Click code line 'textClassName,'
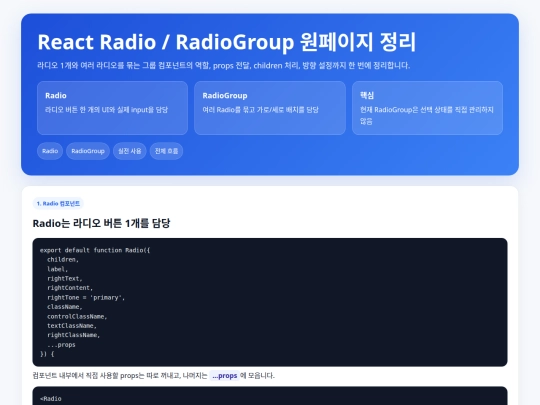 pyautogui.click(x=72, y=325)
